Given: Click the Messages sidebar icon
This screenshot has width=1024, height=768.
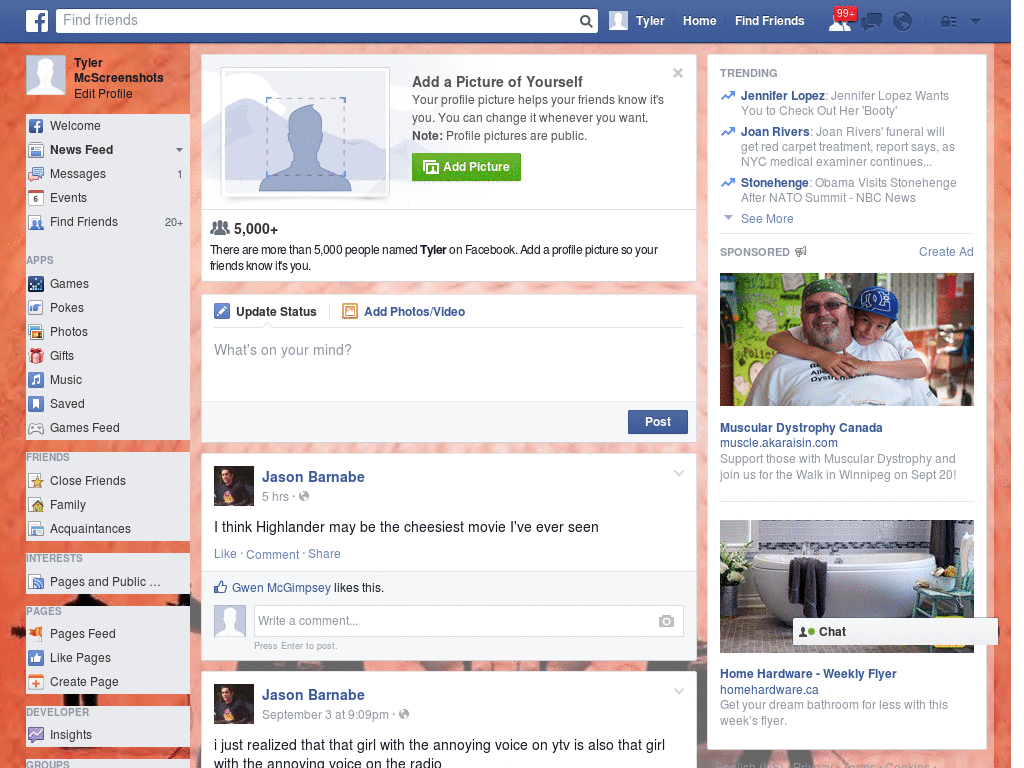Looking at the screenshot, I should (36, 174).
